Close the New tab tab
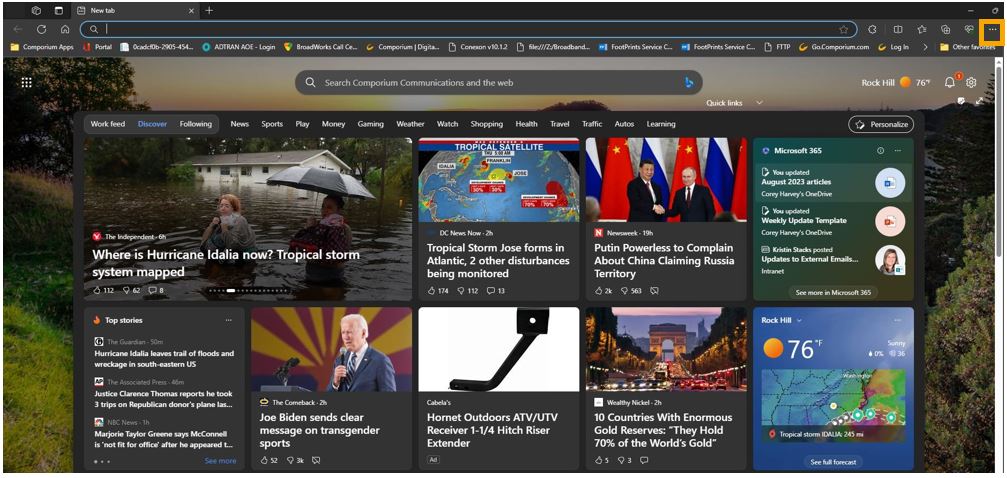Screen dimensions: 1007x478 click(191, 11)
